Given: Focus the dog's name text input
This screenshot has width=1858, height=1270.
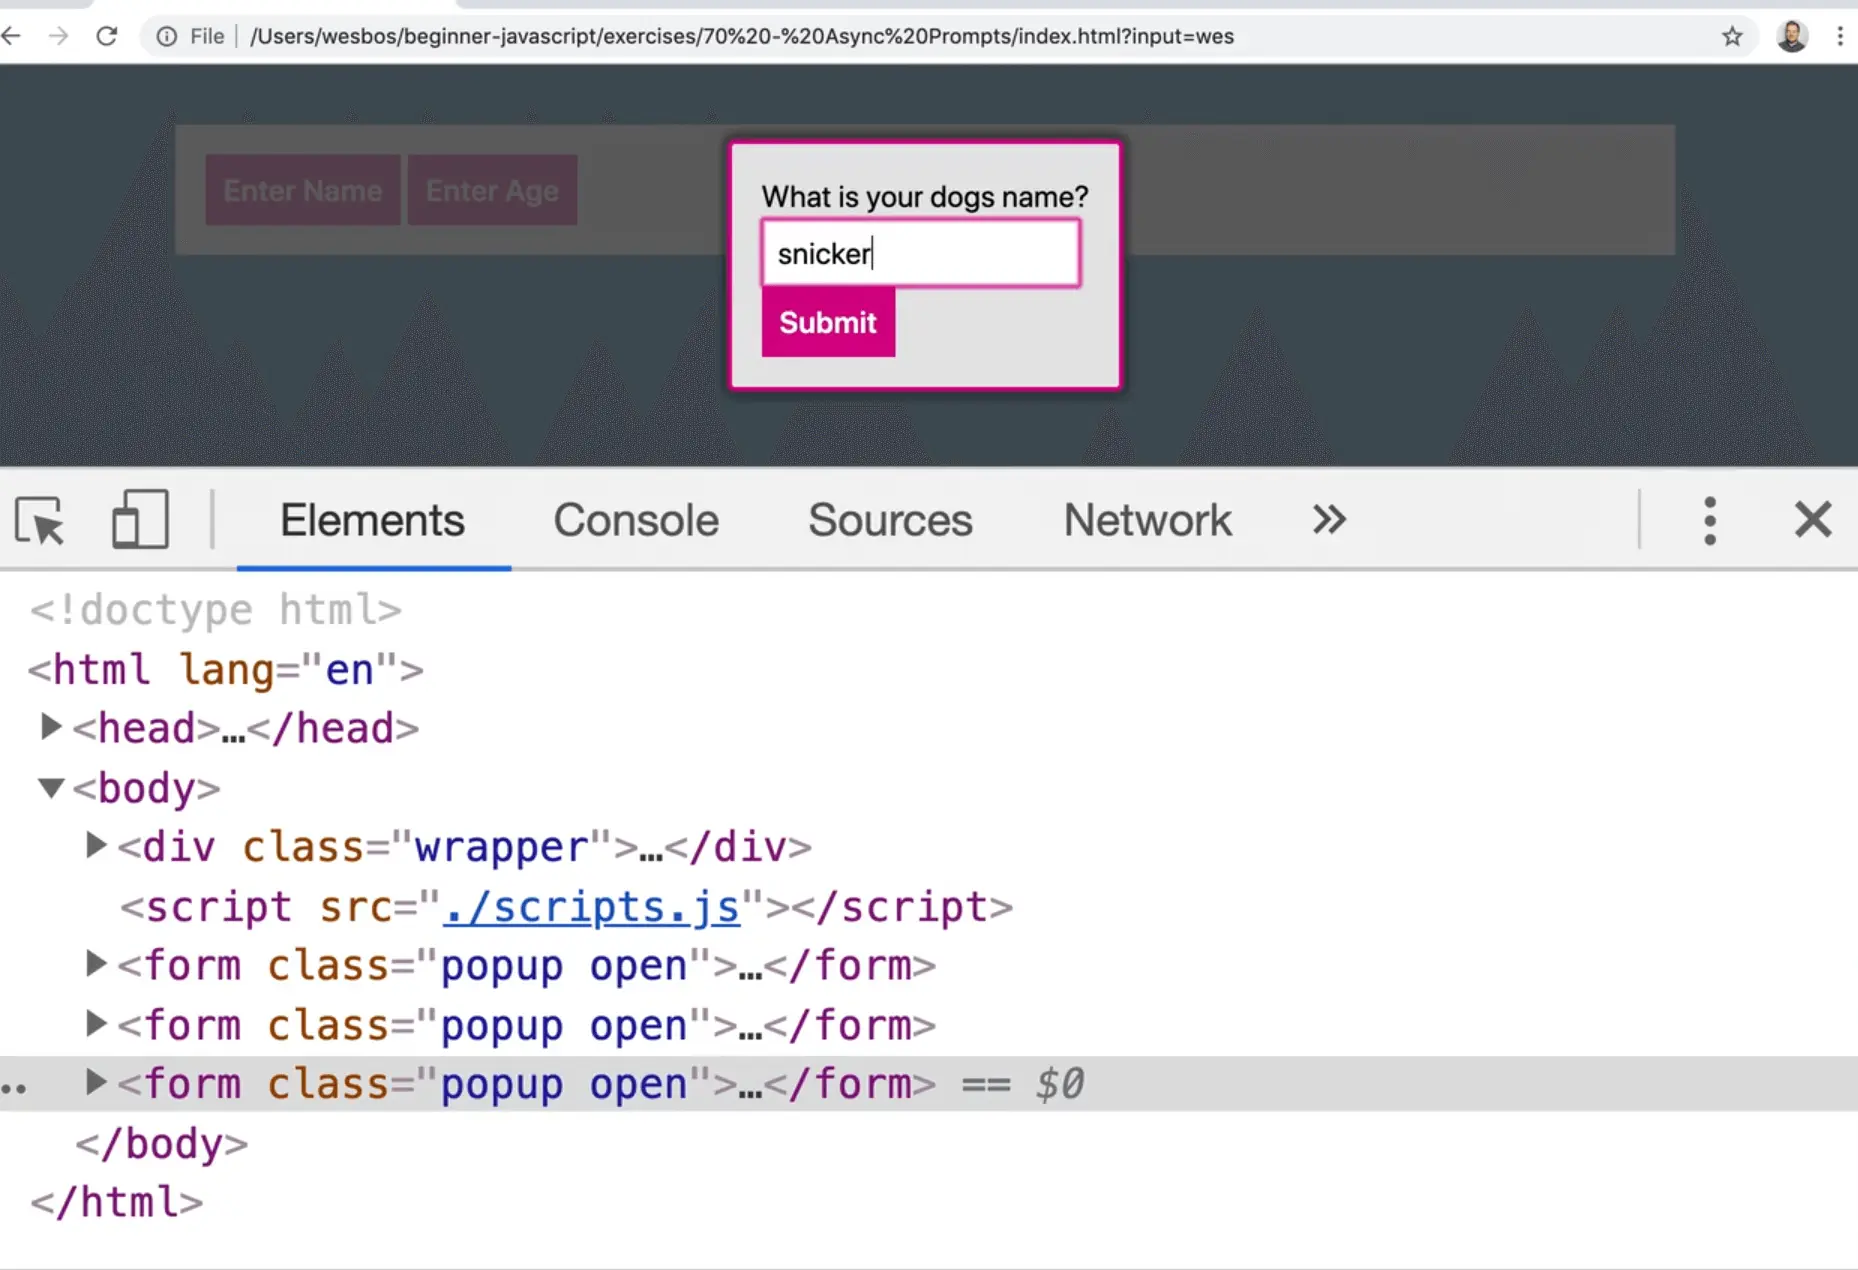Looking at the screenshot, I should (920, 254).
